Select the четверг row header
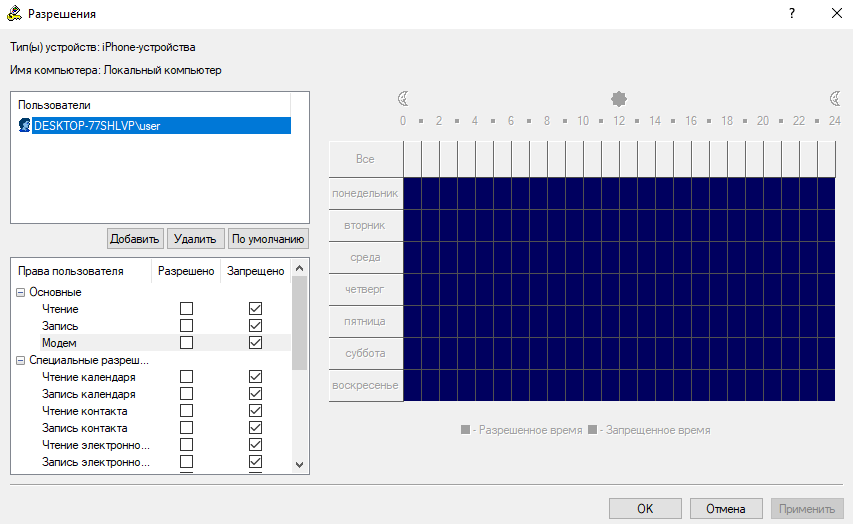 366,289
